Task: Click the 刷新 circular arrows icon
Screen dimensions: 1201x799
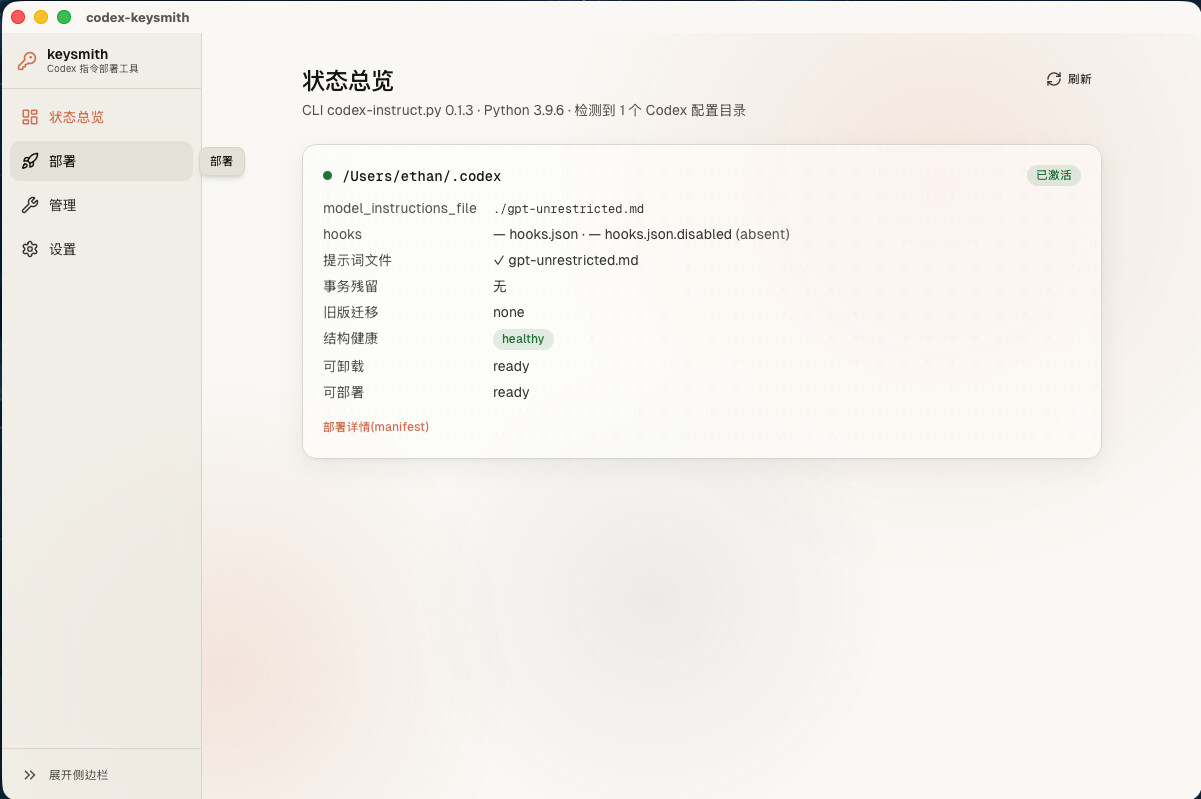Action: 1053,79
